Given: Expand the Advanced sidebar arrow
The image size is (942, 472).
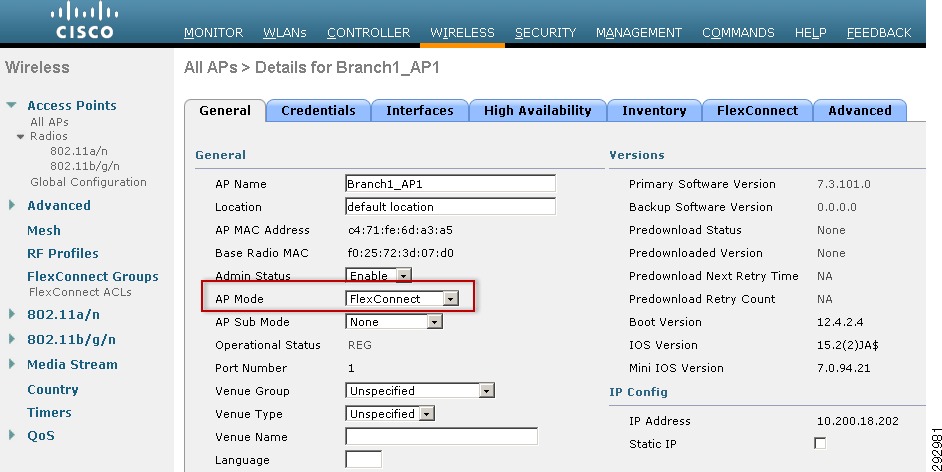Looking at the screenshot, I should coord(12,205).
